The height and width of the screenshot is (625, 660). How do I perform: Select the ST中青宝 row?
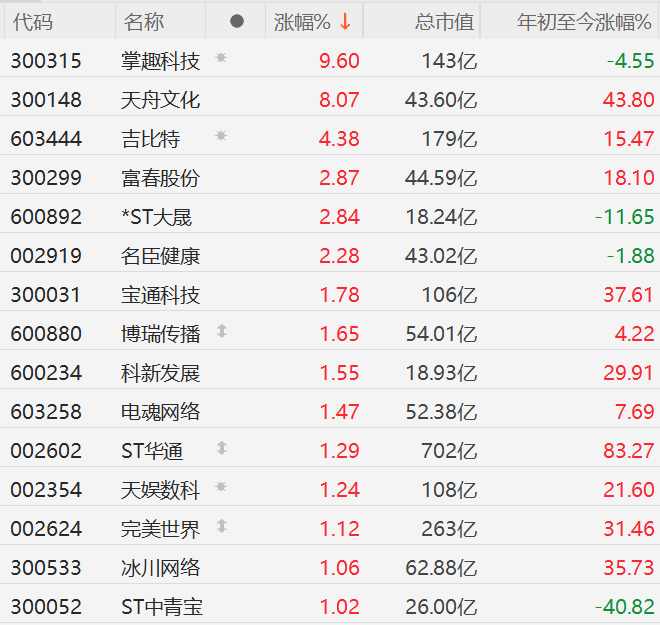click(x=330, y=606)
